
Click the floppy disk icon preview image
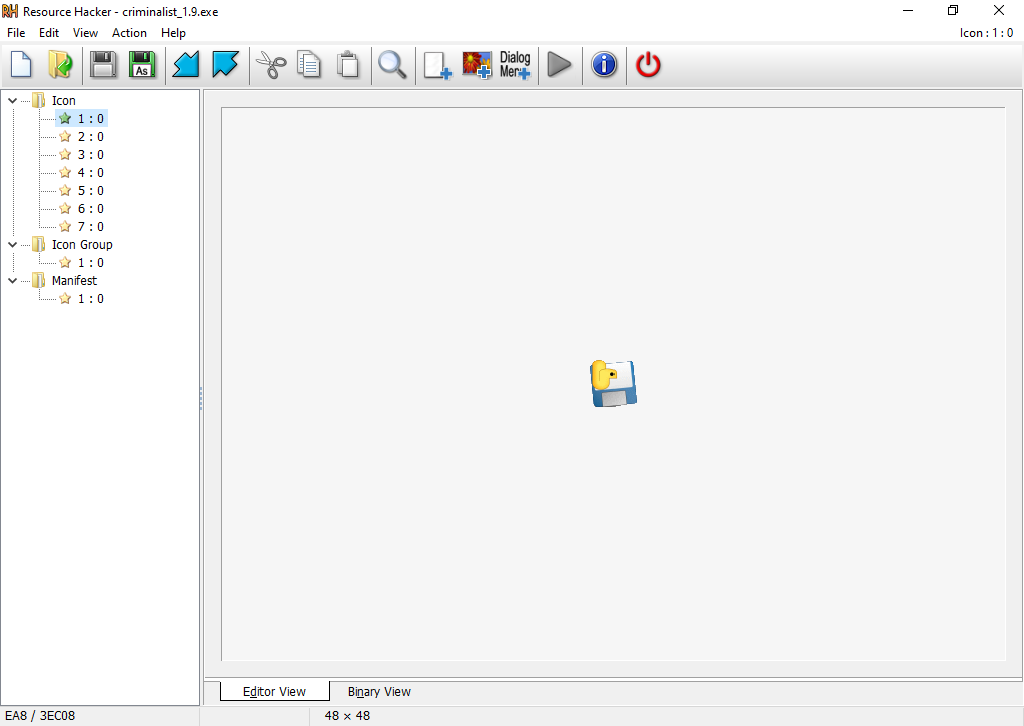[613, 384]
